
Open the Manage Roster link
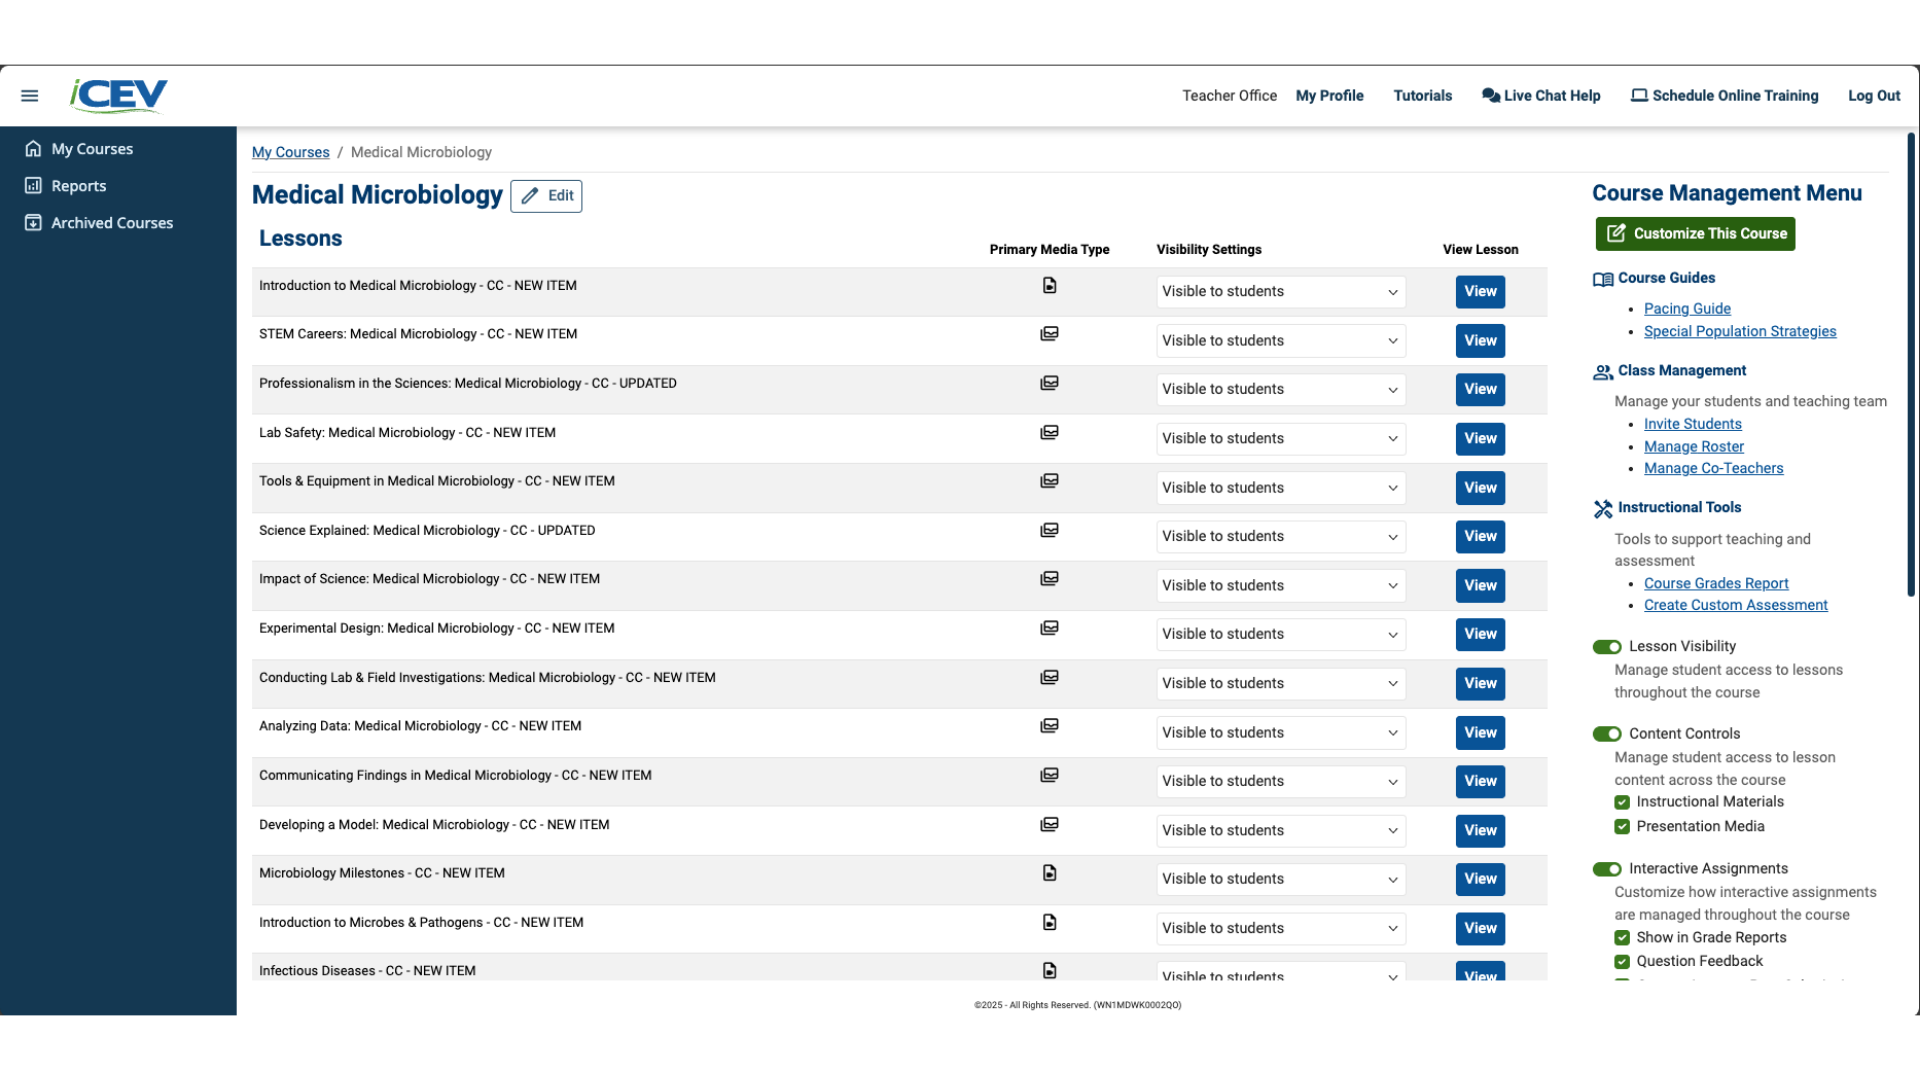(1694, 447)
